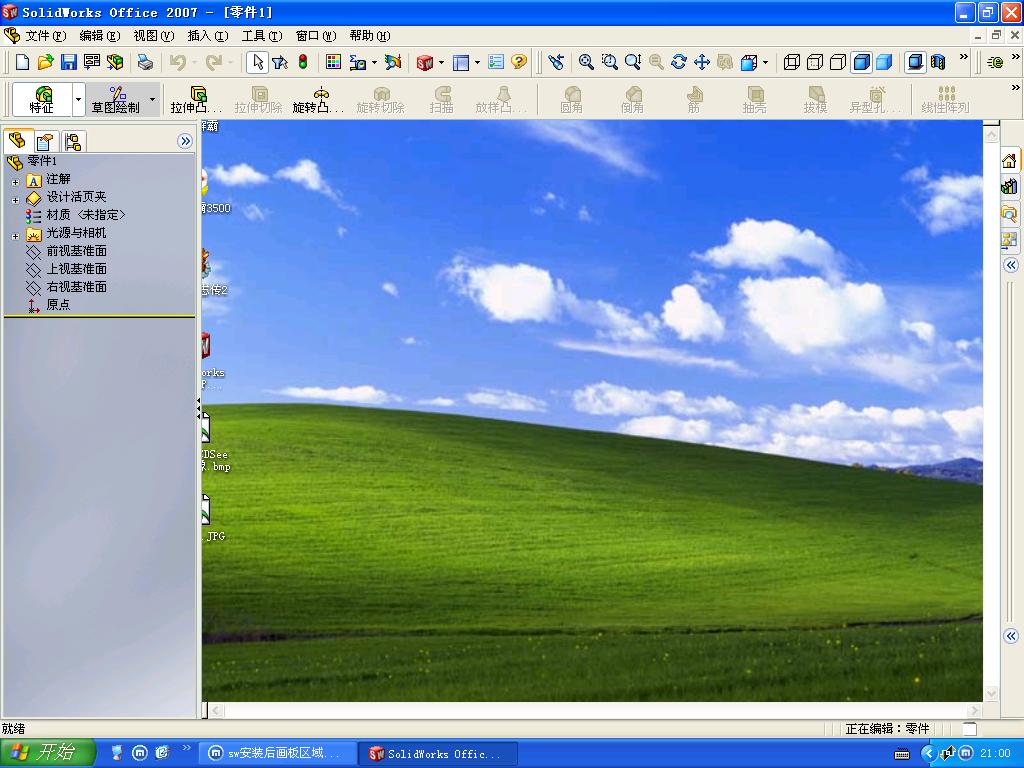Open the Home icon in task pane
The height and width of the screenshot is (768, 1024).
[x=1009, y=160]
